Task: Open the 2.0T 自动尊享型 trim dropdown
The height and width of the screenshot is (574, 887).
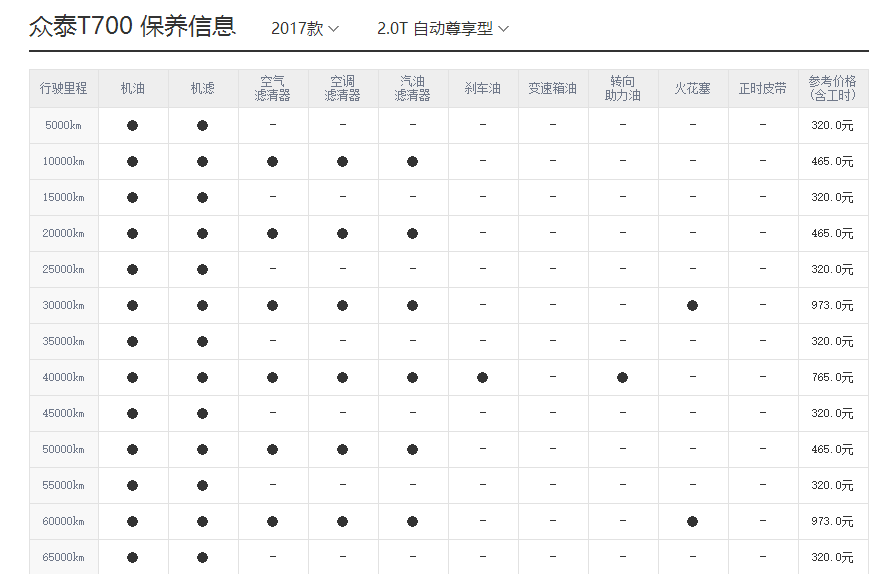Action: click(443, 28)
